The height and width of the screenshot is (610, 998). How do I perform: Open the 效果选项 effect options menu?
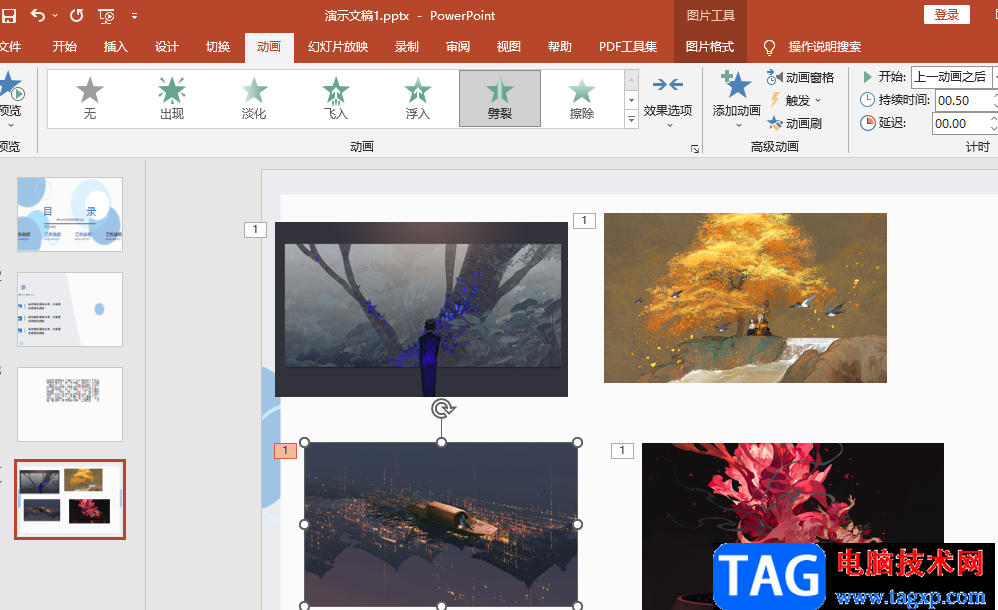(668, 101)
